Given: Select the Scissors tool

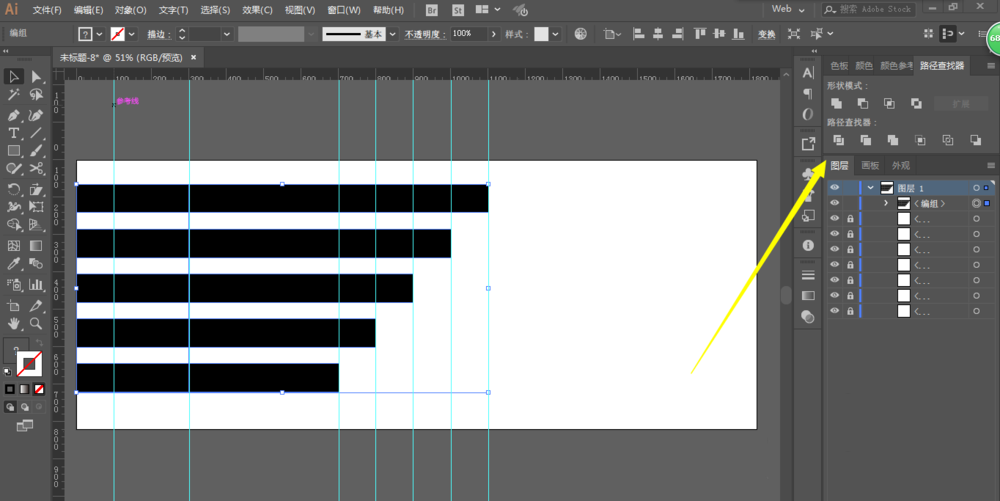Looking at the screenshot, I should point(36,169).
